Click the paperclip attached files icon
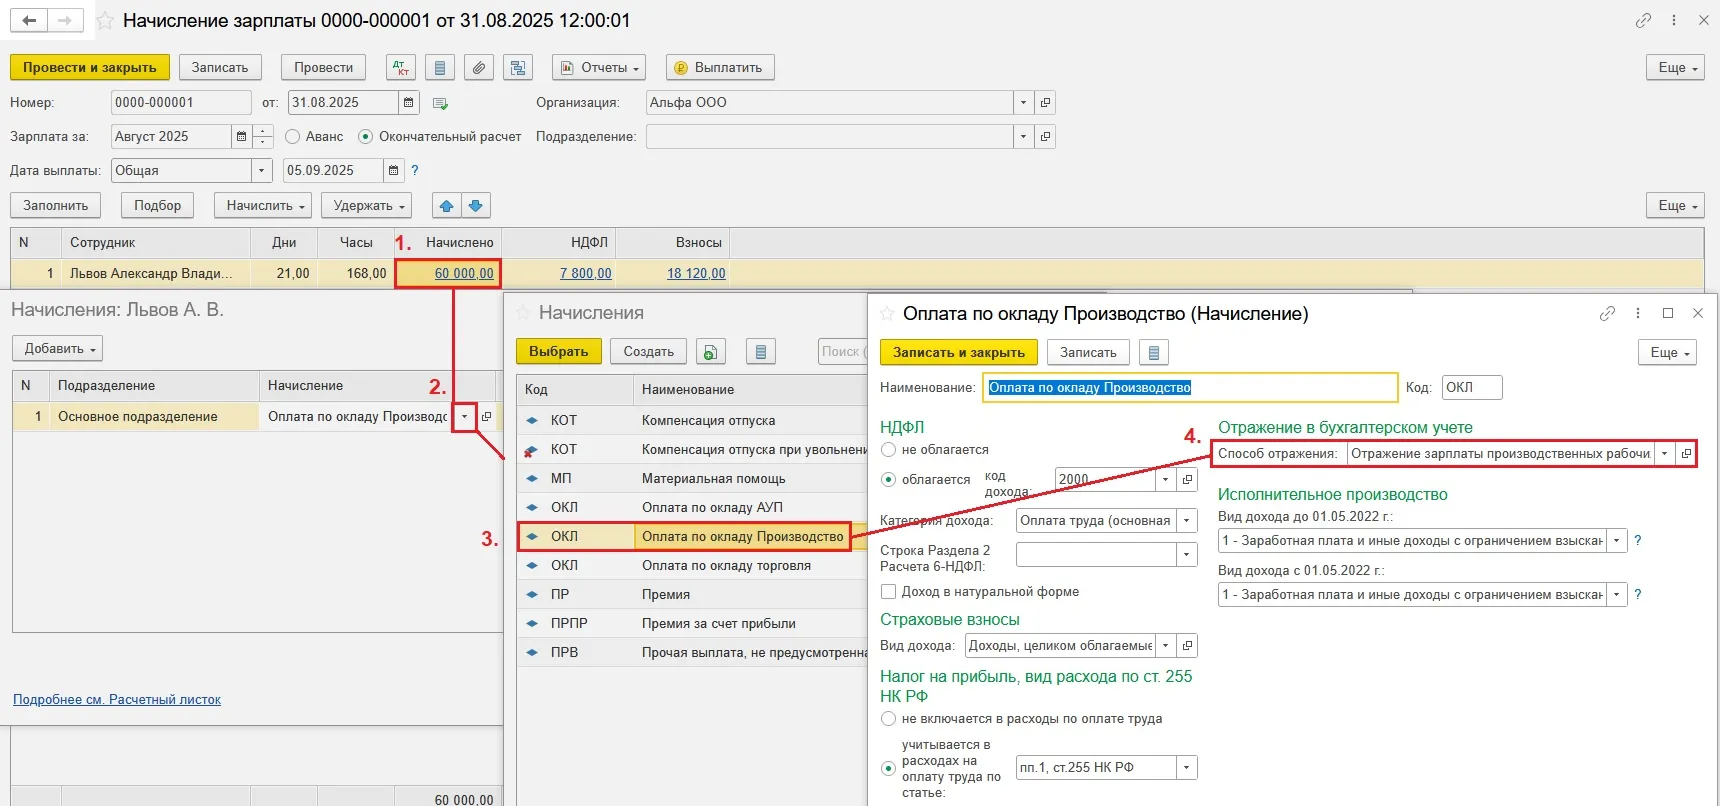 pos(479,68)
